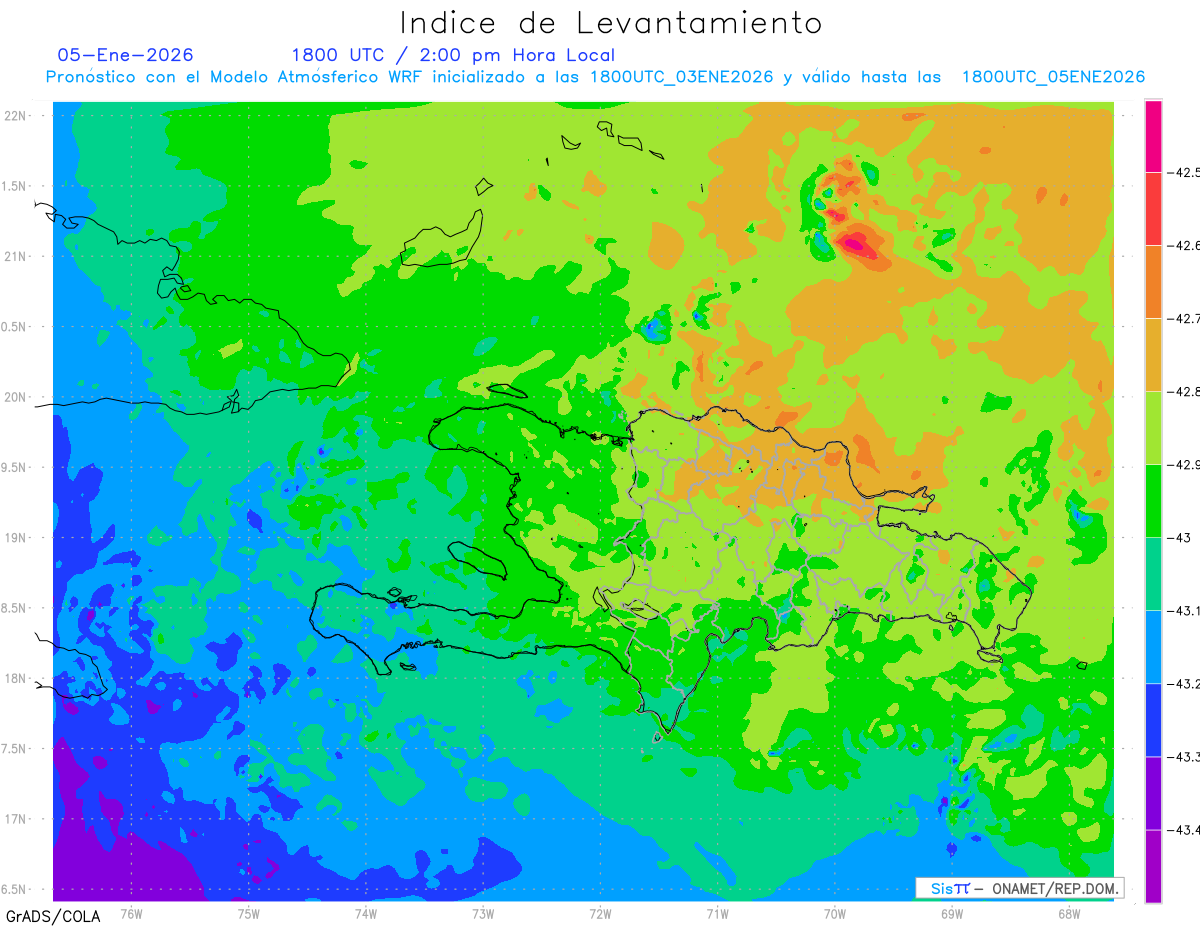Image resolution: width=1200 pixels, height=927 pixels.
Task: Select the date text '05-Ene-2026'
Action: click(x=125, y=55)
